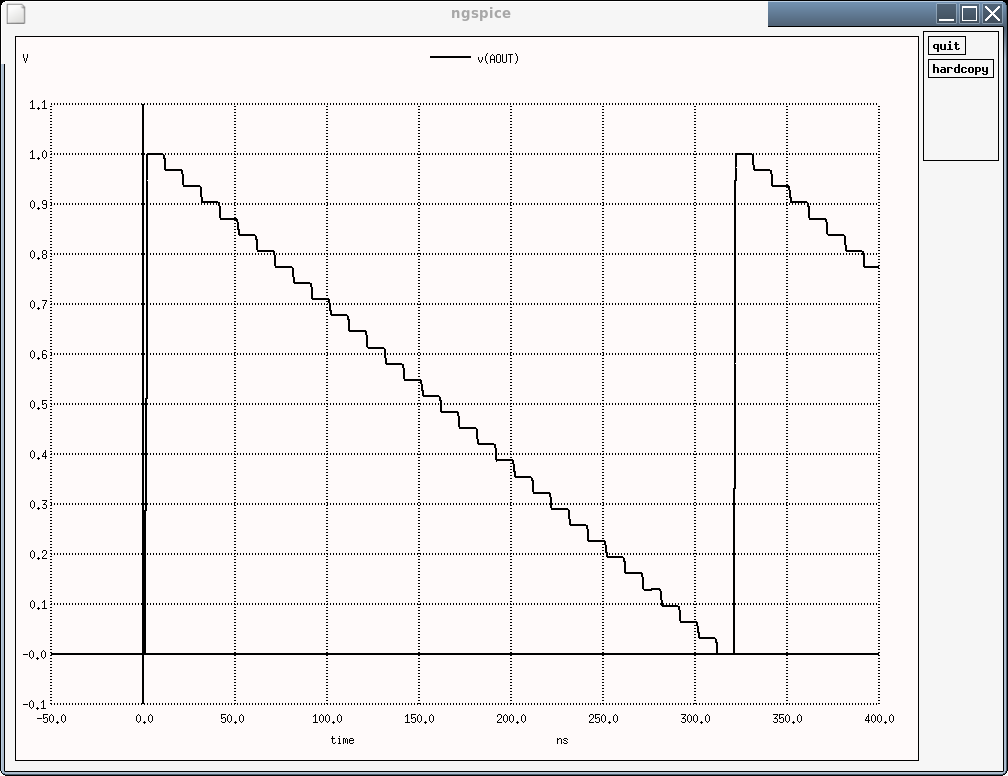Maximize the background window

[x=969, y=14]
